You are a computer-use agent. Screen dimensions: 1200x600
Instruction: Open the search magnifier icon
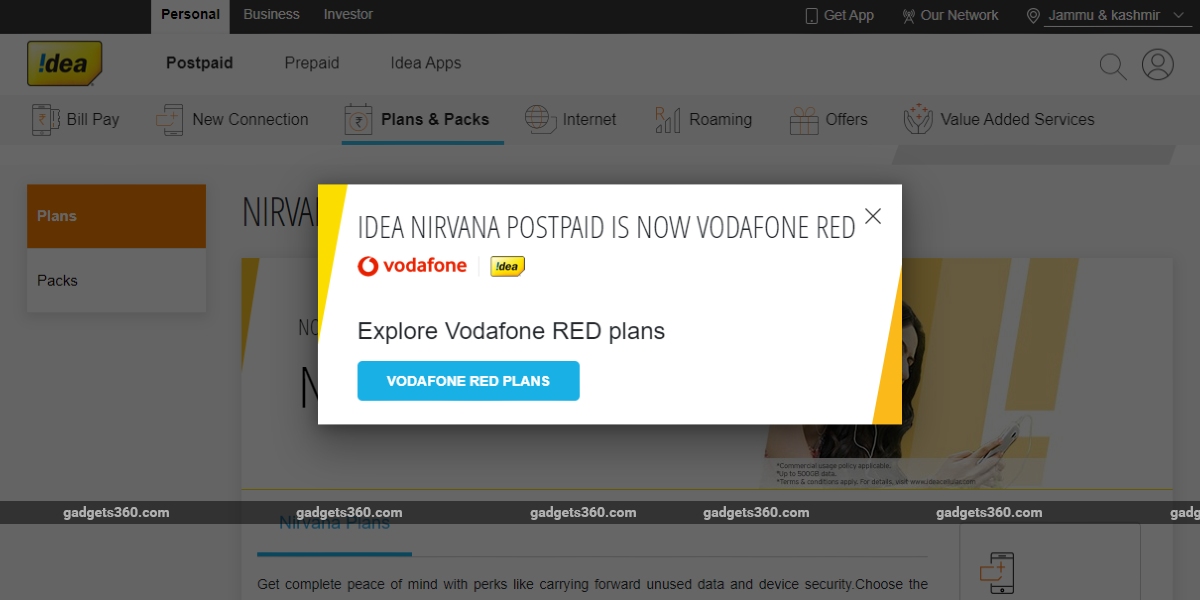click(x=1112, y=66)
